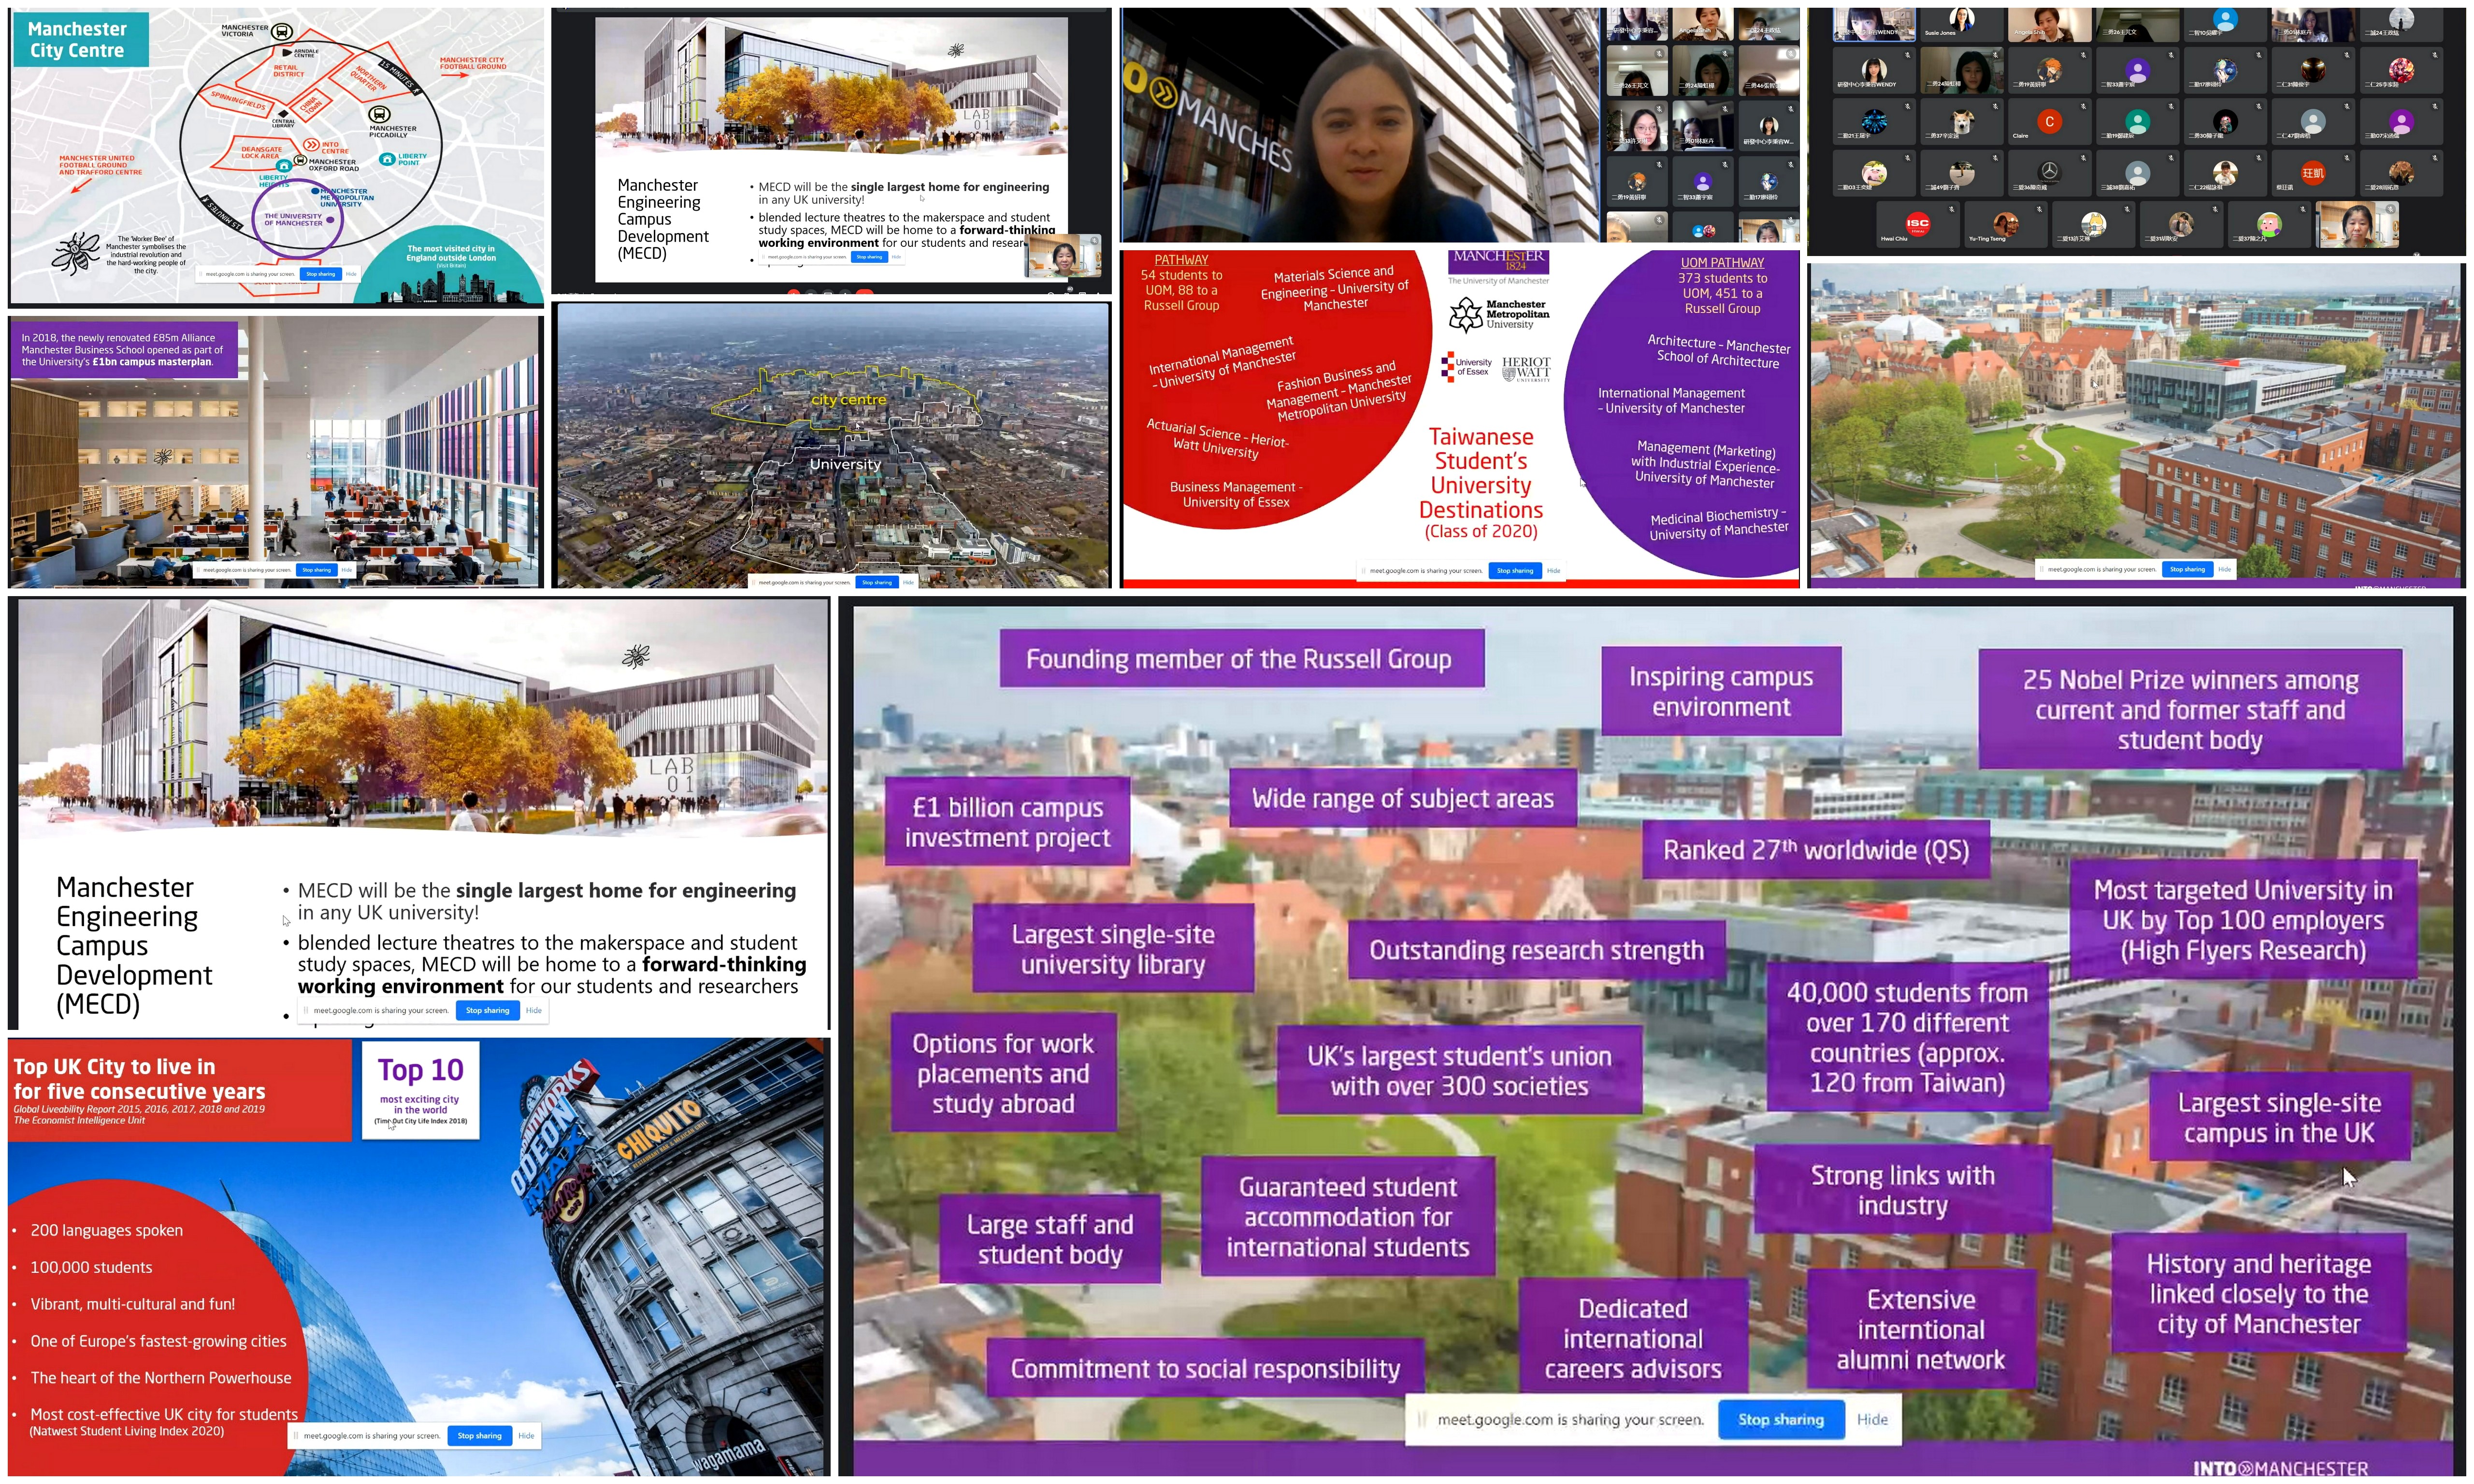Click Hwai Chiu's ISC logo avatar

1918,224
